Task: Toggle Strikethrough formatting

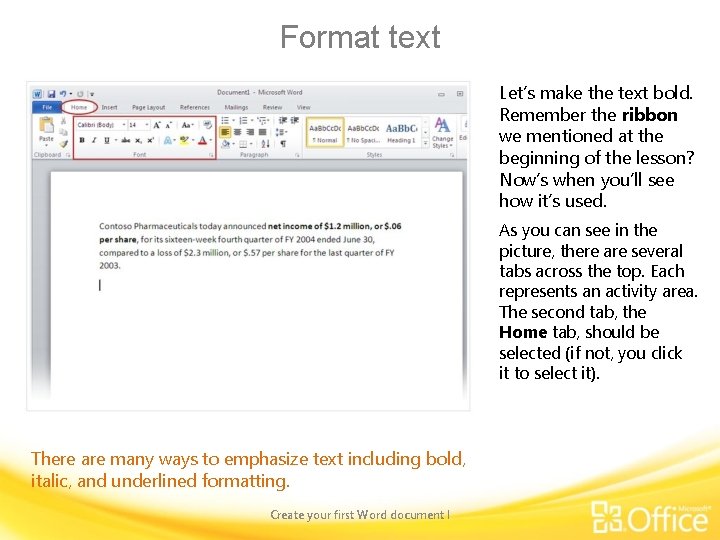Action: [125, 141]
